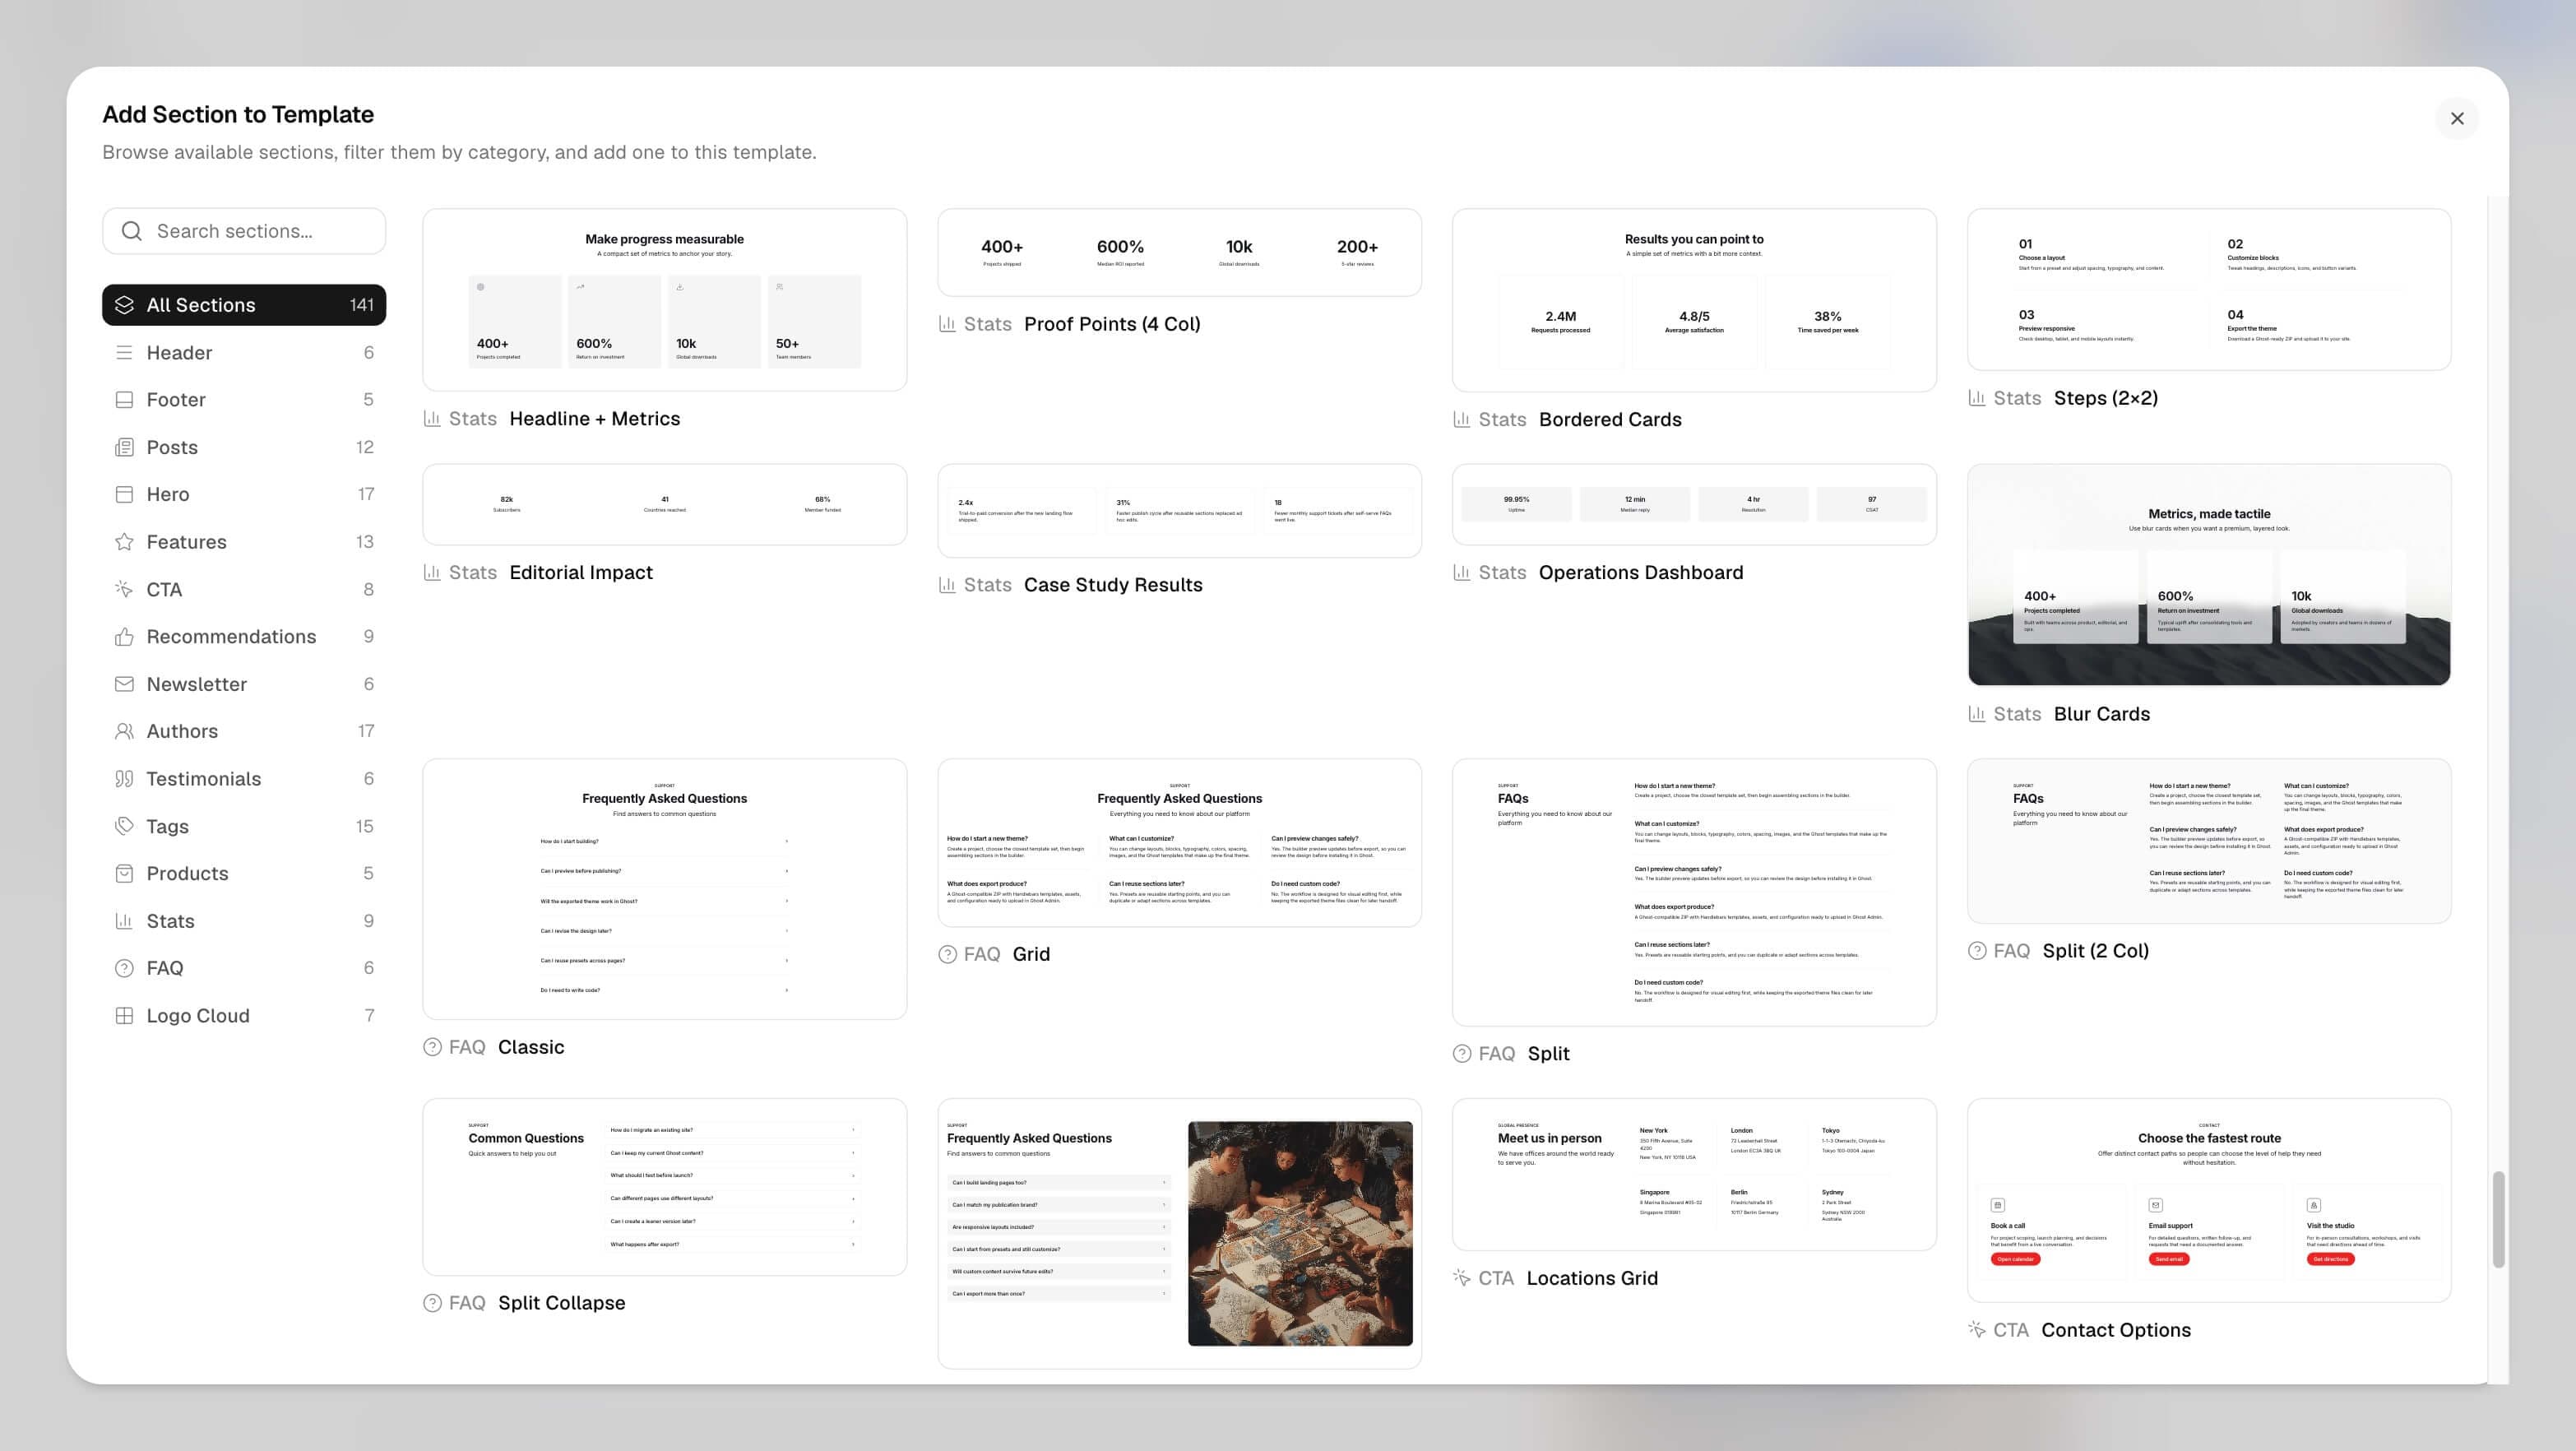The height and width of the screenshot is (1451, 2576).
Task: Click the CTA cursor icon in sidebar
Action: coord(124,589)
